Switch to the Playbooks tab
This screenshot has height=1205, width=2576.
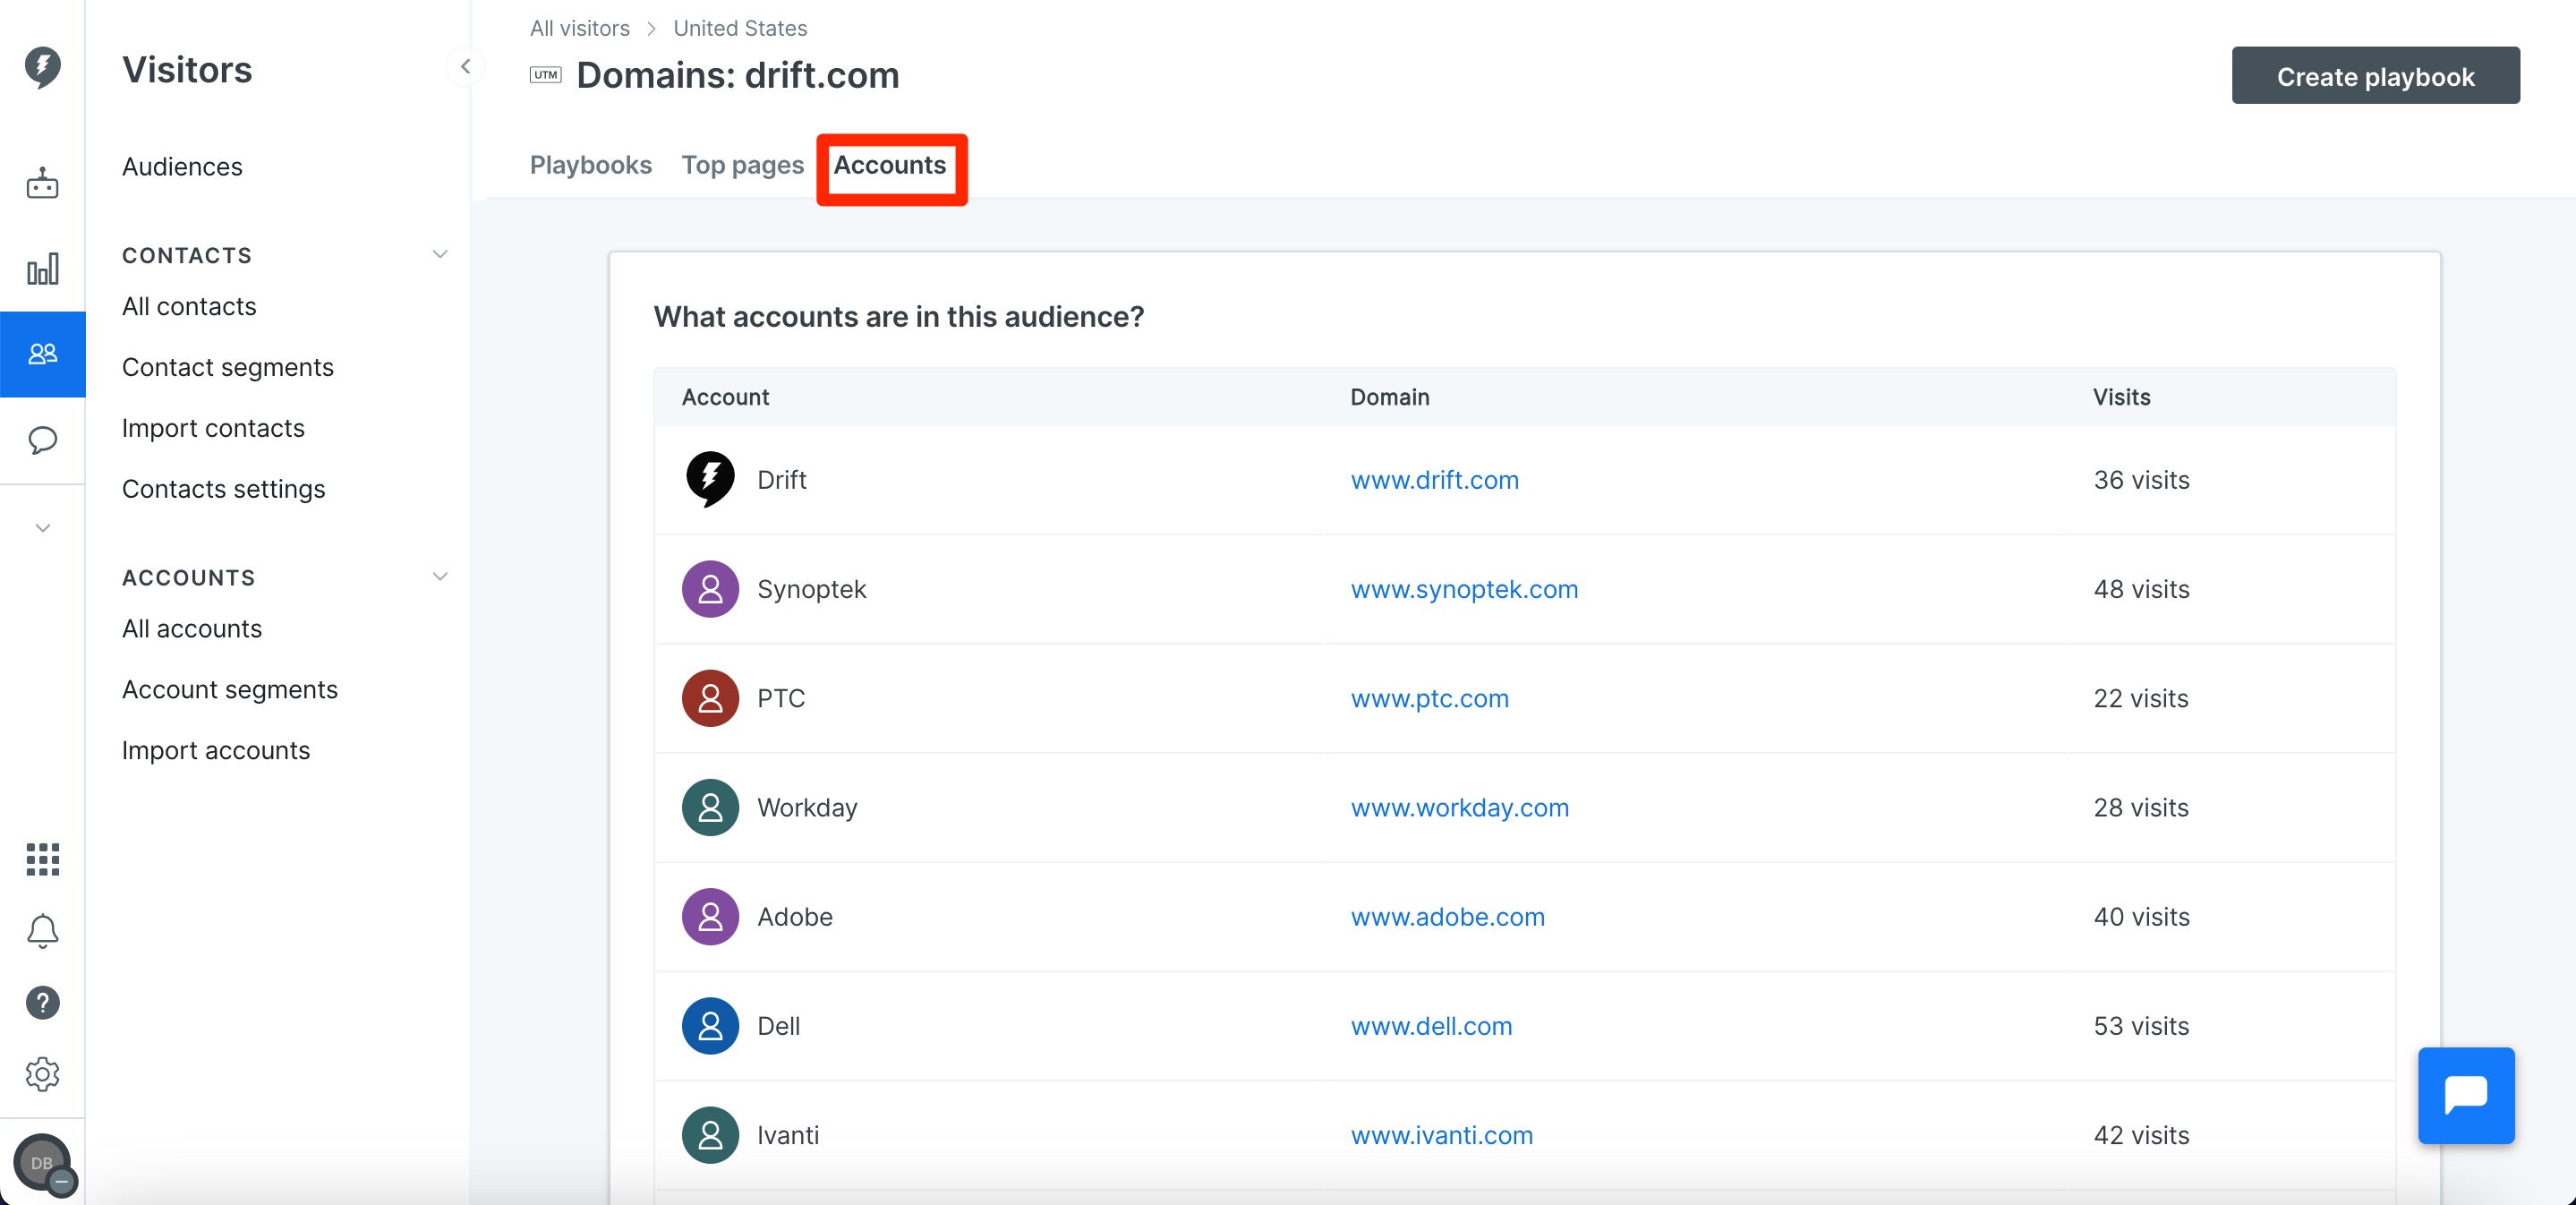(x=590, y=164)
